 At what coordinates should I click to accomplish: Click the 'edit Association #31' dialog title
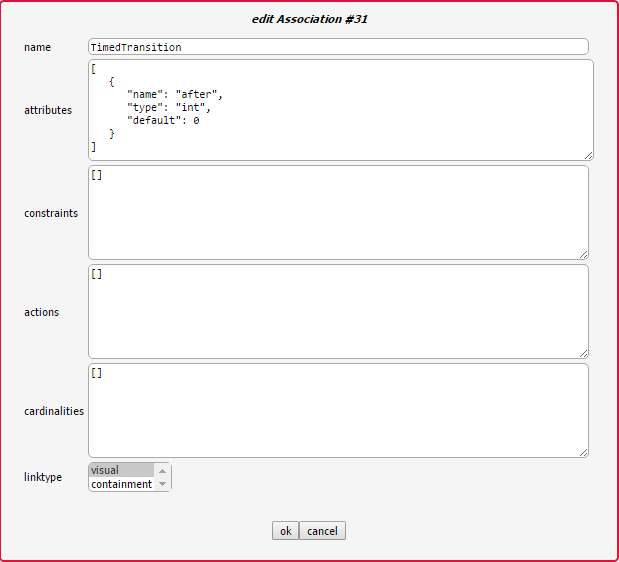coord(309,17)
